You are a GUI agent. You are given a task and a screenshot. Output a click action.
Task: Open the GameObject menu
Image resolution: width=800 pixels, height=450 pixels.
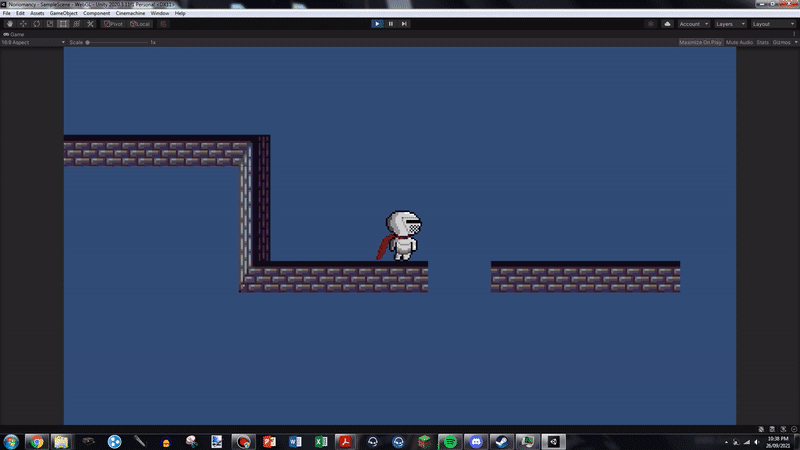[x=64, y=13]
